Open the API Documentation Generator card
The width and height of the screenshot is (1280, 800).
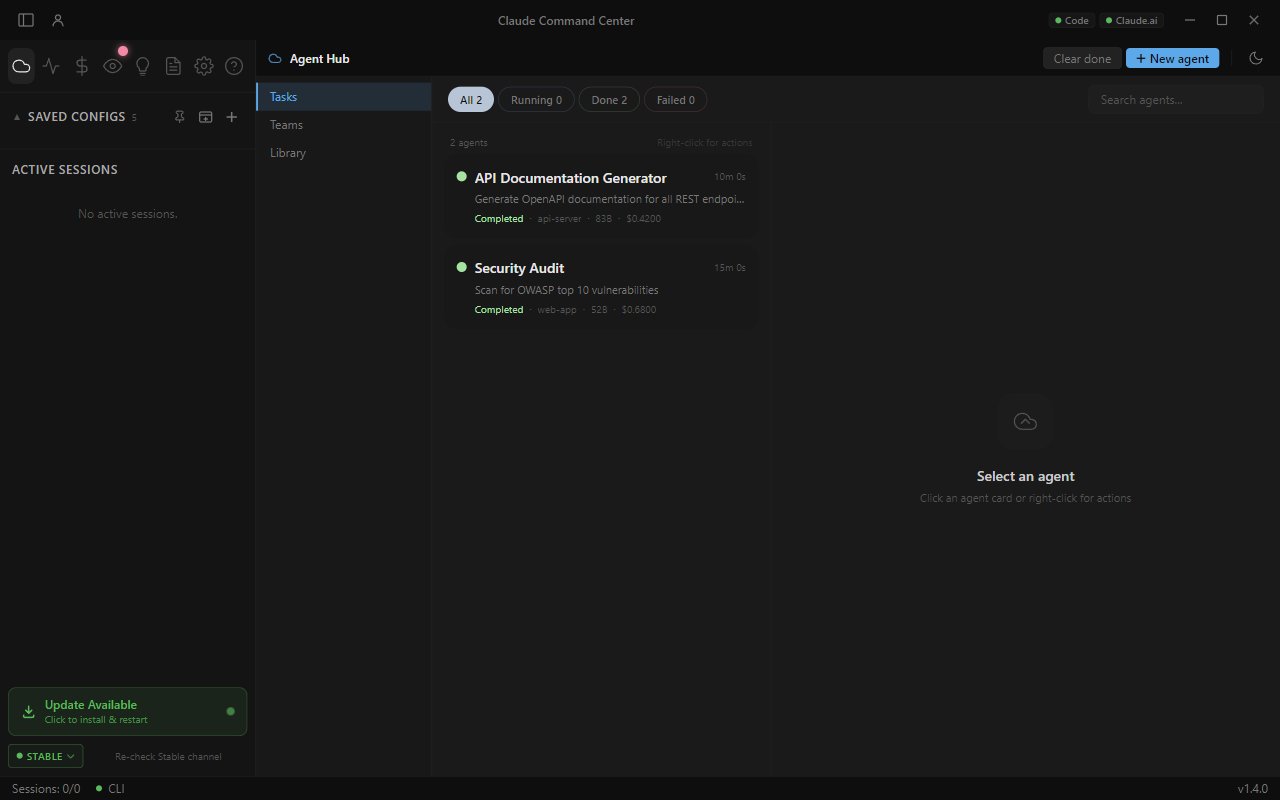click(601, 196)
